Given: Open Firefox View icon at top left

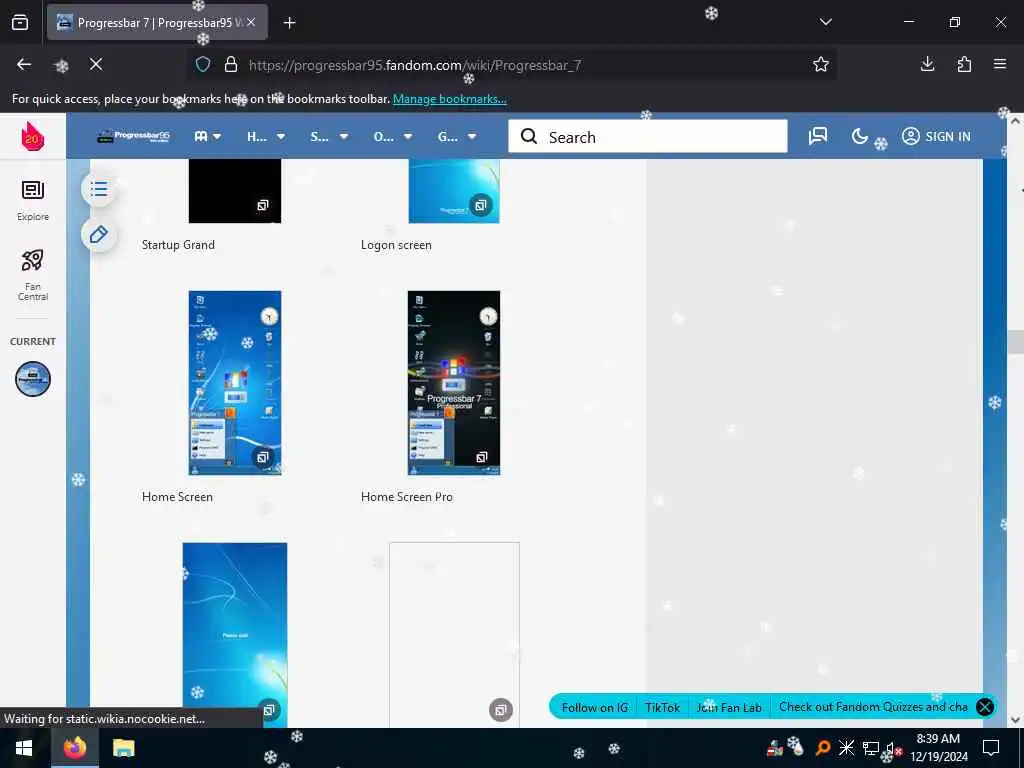Looking at the screenshot, I should pos(20,23).
